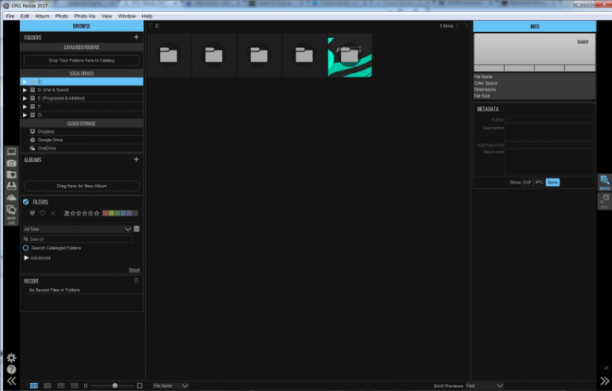Click the Info panel header
Screen dimensions: 612x391
[x=535, y=26]
